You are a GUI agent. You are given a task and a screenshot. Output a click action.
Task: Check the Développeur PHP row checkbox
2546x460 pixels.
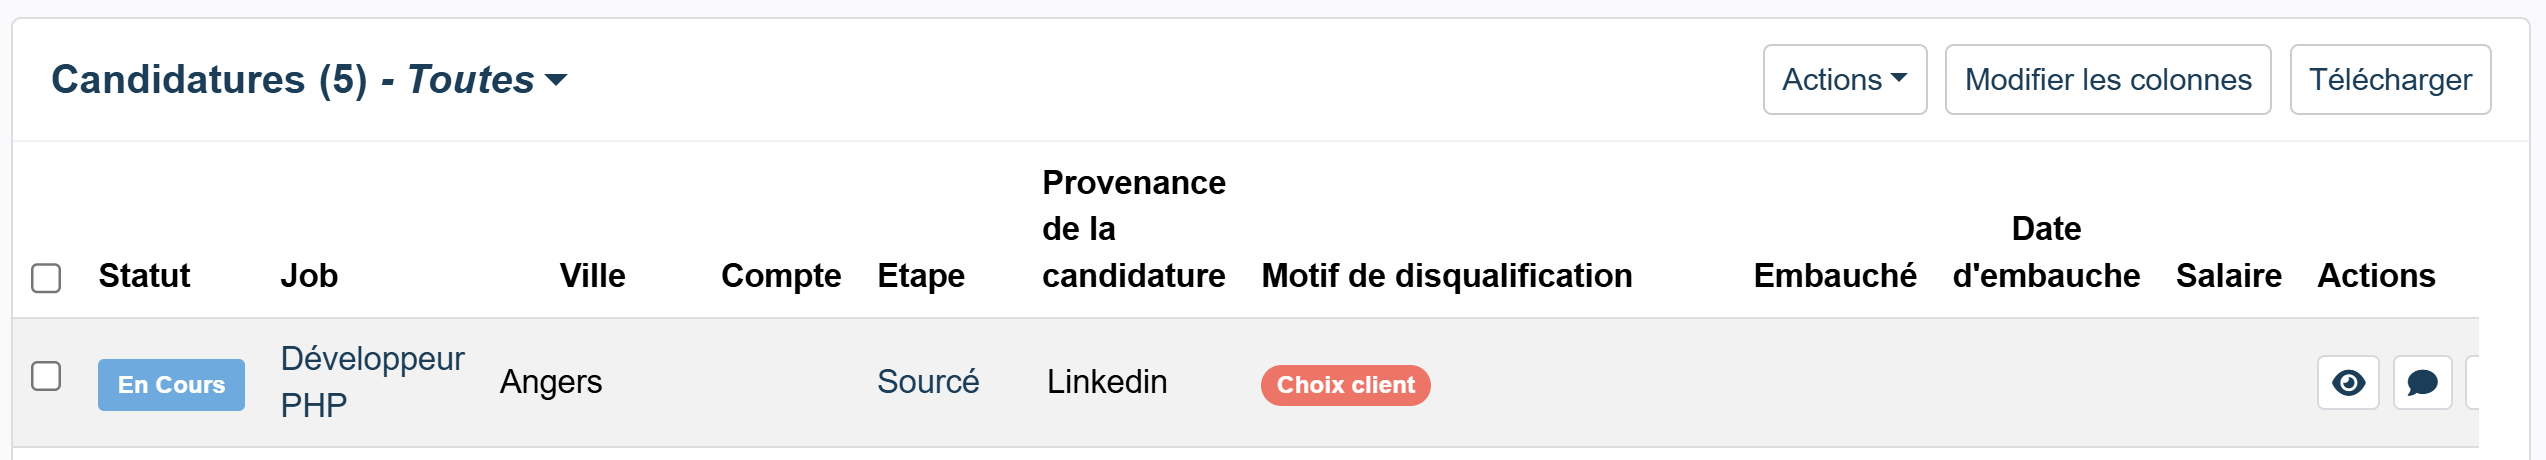46,377
